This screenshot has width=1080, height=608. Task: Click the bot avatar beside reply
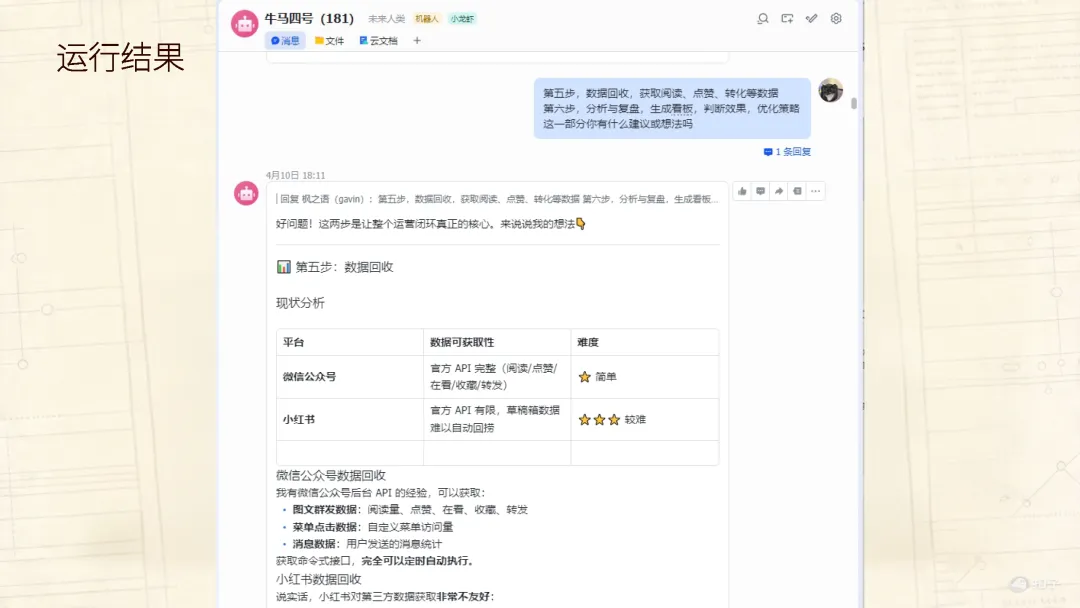pyautogui.click(x=246, y=193)
